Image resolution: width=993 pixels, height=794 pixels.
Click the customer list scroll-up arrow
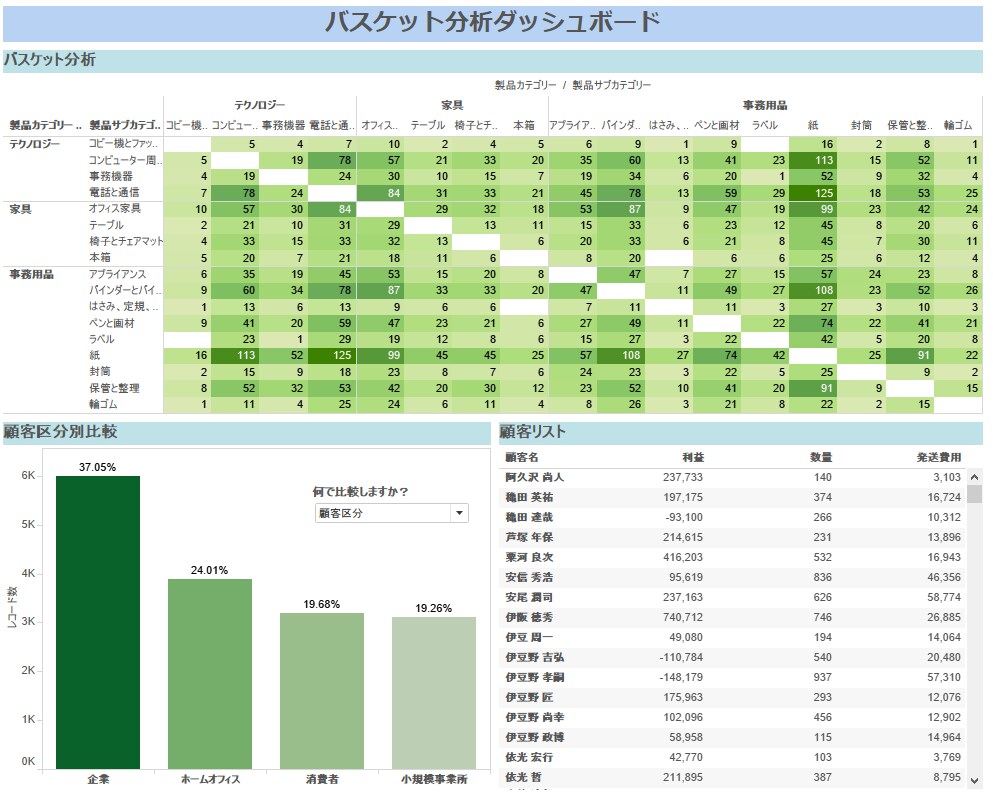tap(975, 477)
